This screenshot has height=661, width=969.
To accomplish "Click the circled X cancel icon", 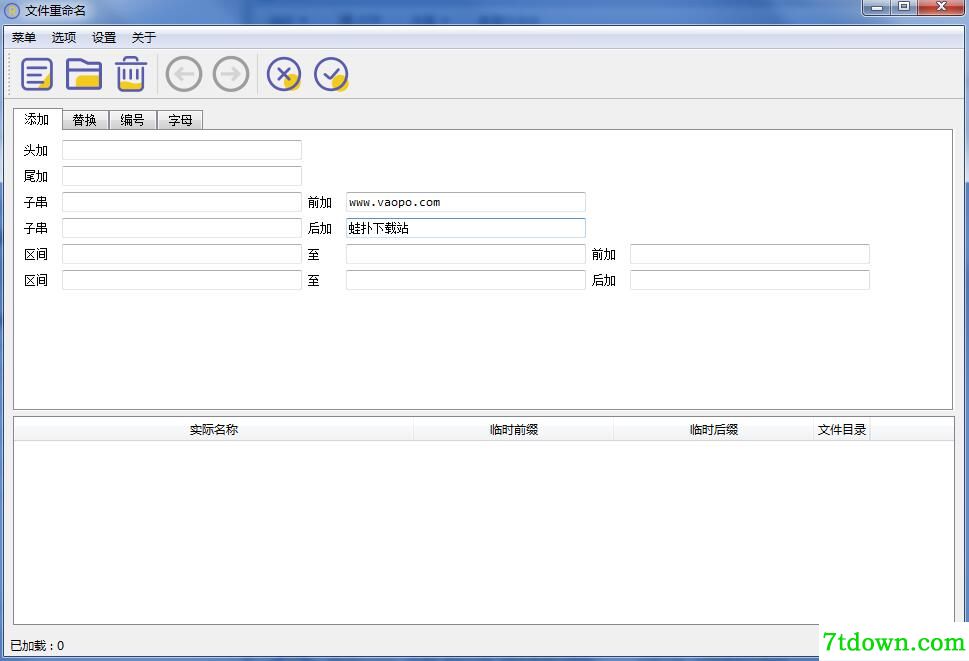I will (x=284, y=74).
